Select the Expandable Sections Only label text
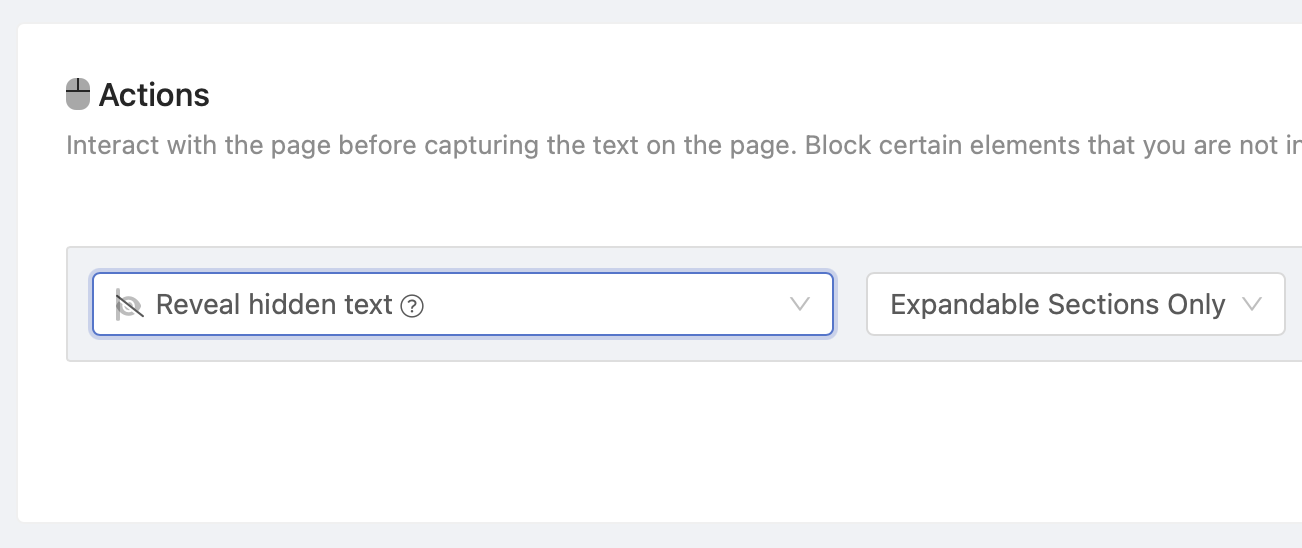The height and width of the screenshot is (548, 1302). tap(1058, 304)
